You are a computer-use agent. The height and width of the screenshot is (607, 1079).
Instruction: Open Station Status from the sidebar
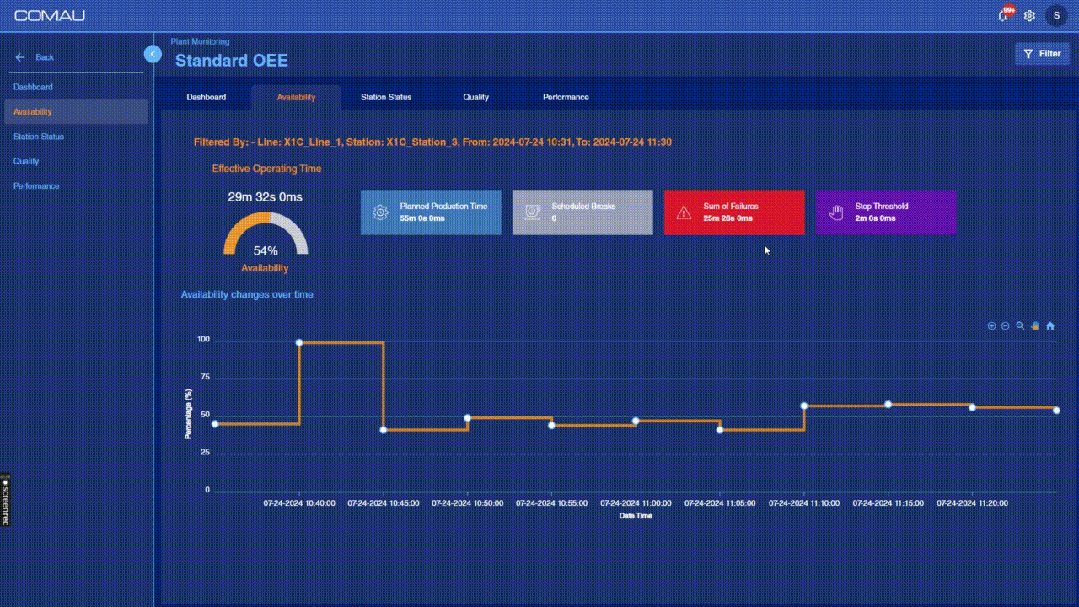(38, 136)
